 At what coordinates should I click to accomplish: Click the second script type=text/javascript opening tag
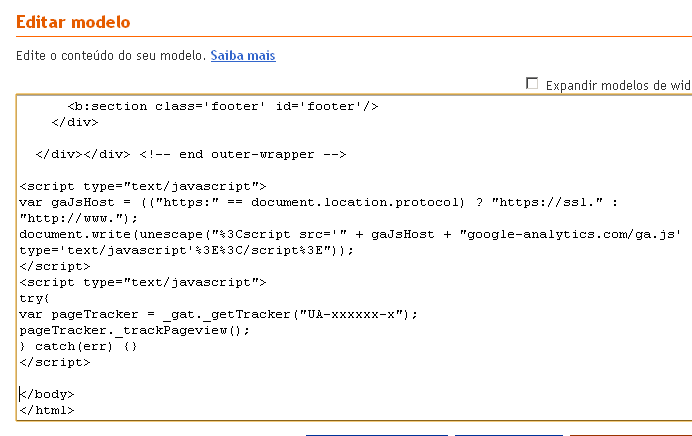pyautogui.click(x=143, y=282)
